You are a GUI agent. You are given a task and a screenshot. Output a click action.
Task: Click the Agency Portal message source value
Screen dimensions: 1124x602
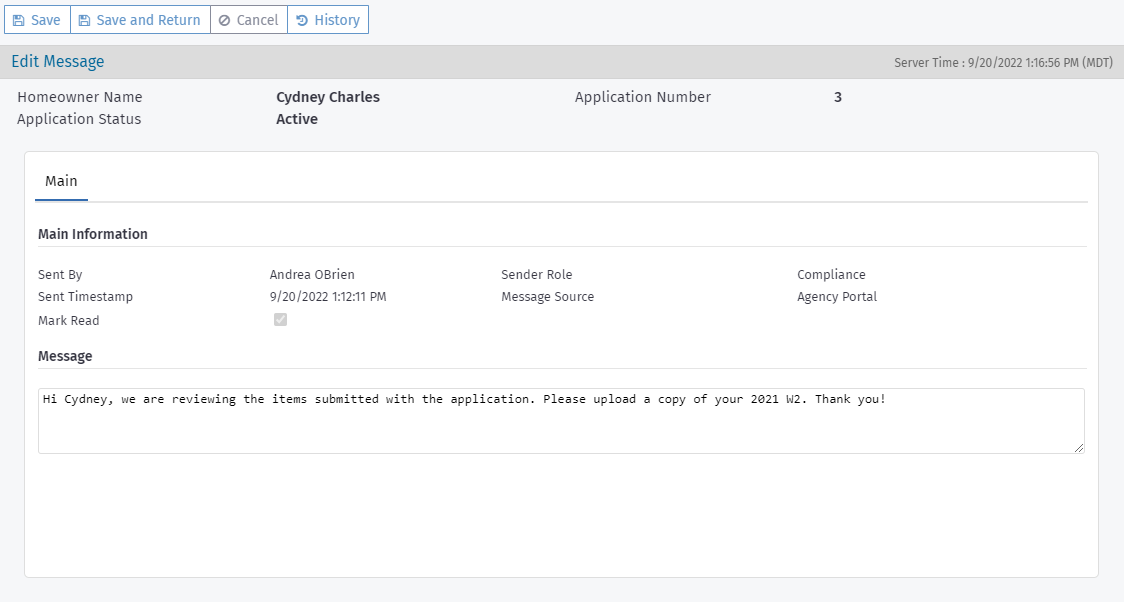(837, 296)
